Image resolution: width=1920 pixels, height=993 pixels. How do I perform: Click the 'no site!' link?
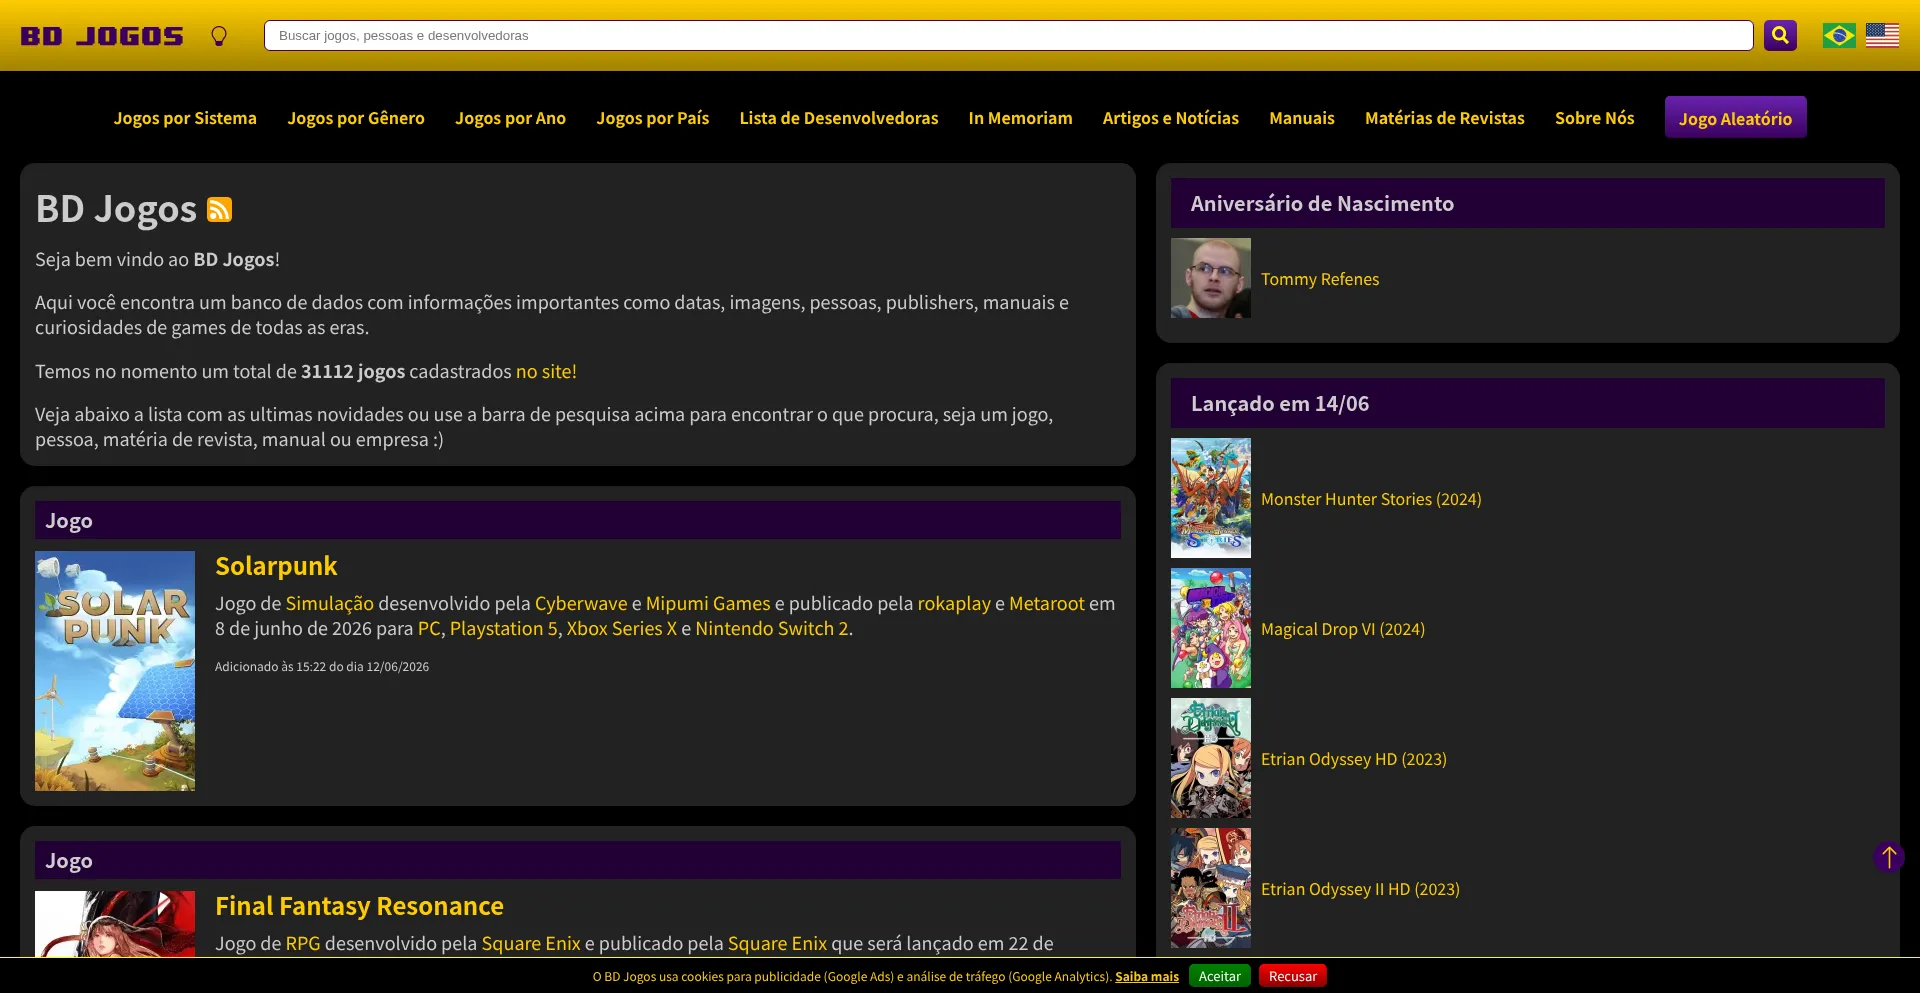click(546, 371)
